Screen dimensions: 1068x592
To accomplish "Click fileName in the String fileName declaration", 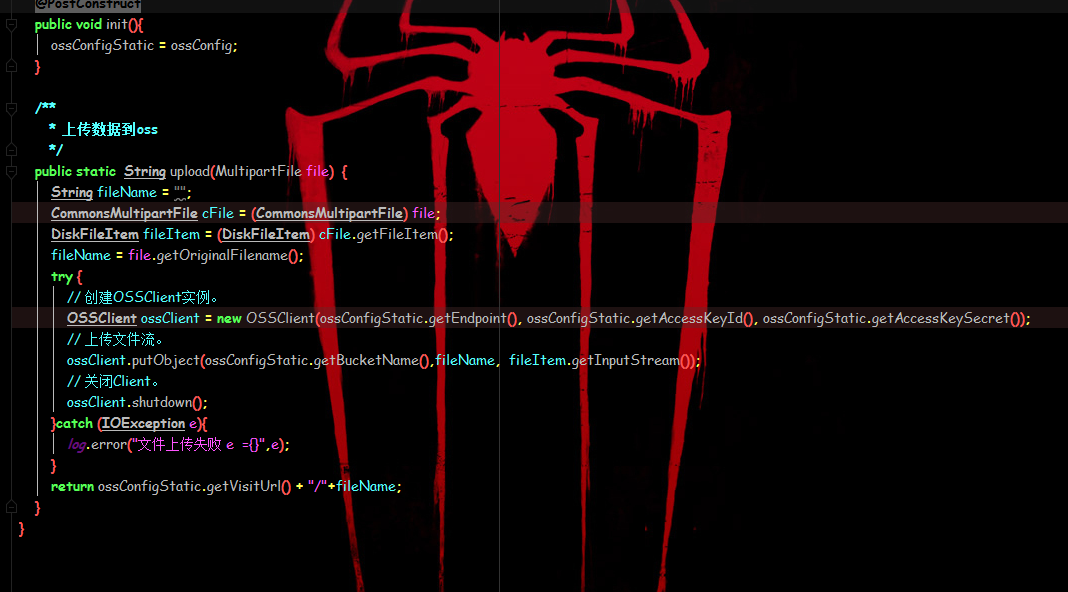I will click(127, 193).
